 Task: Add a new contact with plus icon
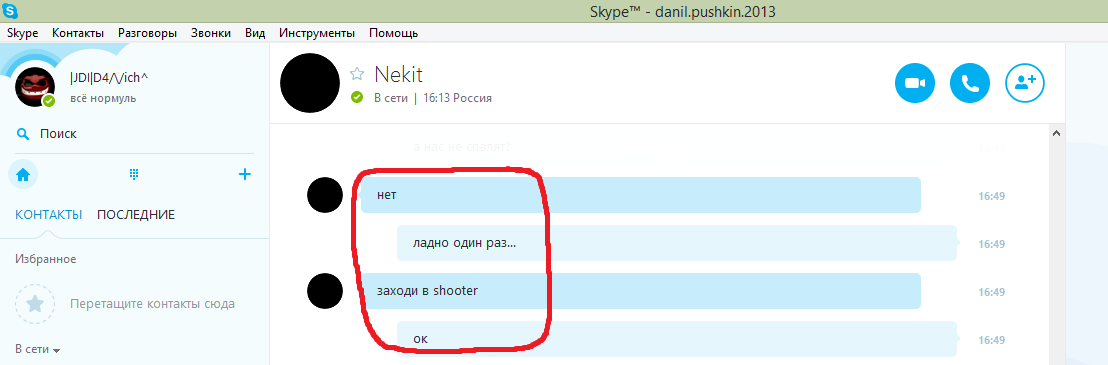coord(244,174)
